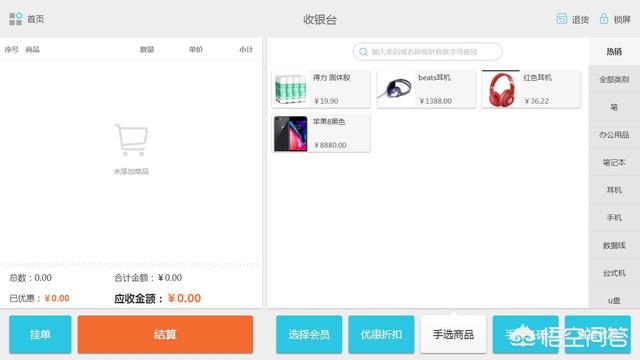Click the 退货 return icon
The width and height of the screenshot is (640, 360).
[x=562, y=18]
